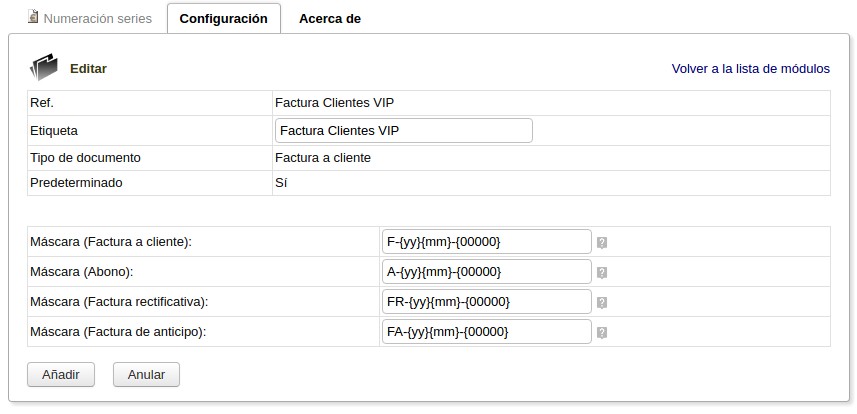This screenshot has height=414, width=857.
Task: Click the Ref. value Factura Clientes VIP text
Action: click(341, 103)
